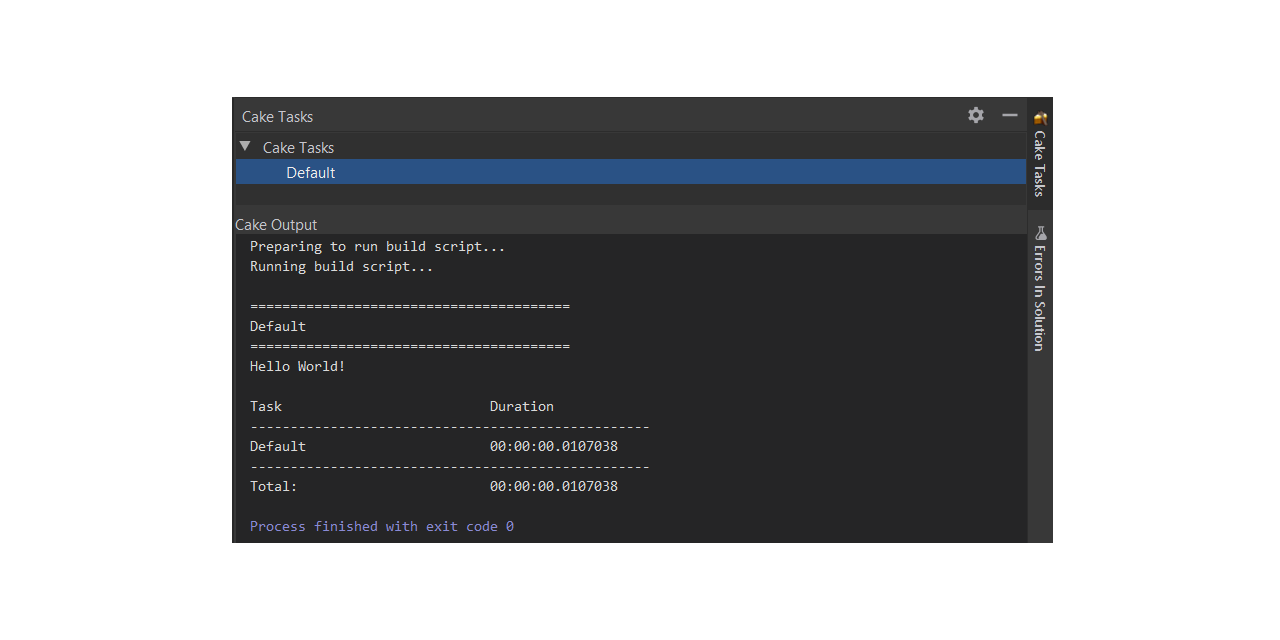Select the Preparing to run build script line
This screenshot has height=640, width=1280.
coord(377,246)
